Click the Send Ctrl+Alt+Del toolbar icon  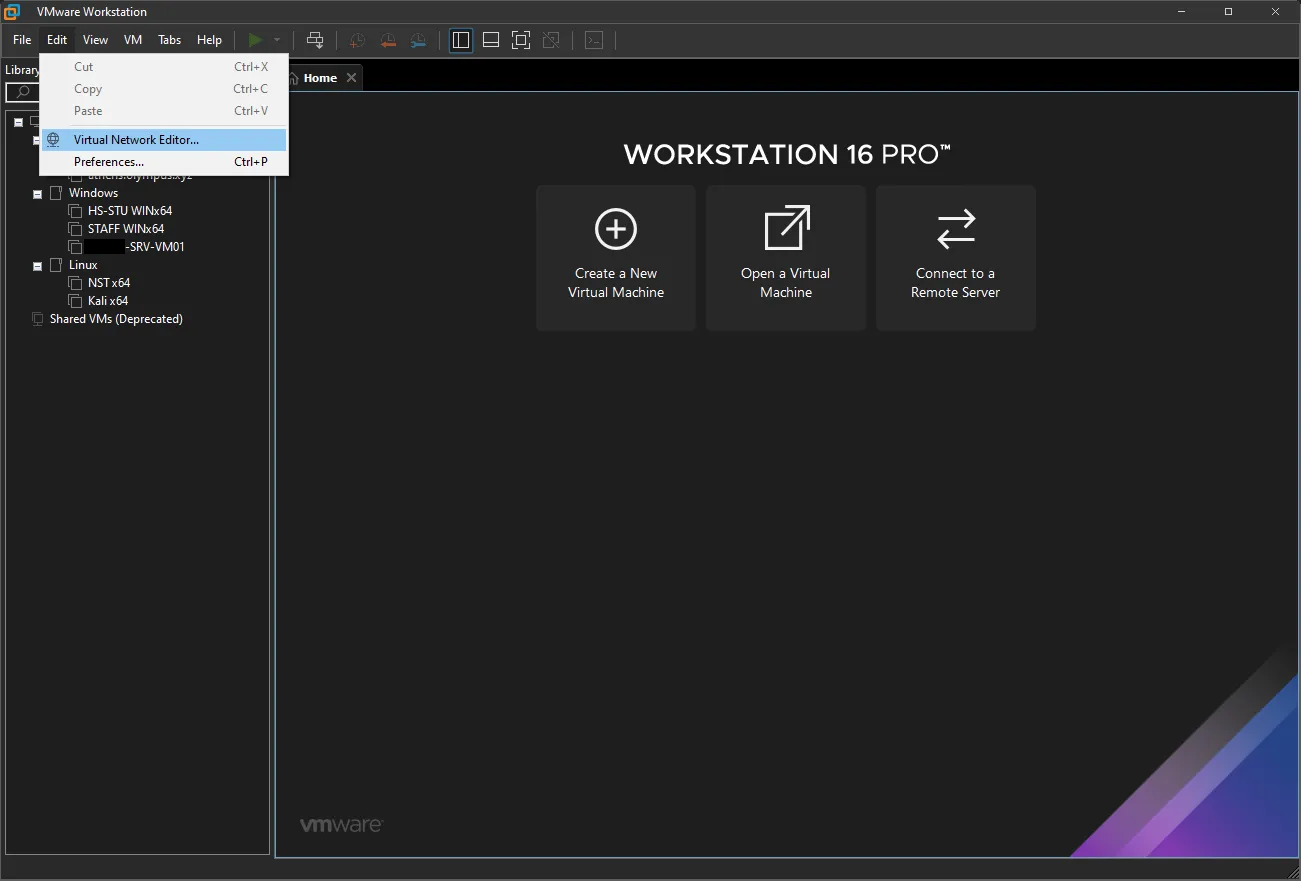pyautogui.click(x=315, y=40)
